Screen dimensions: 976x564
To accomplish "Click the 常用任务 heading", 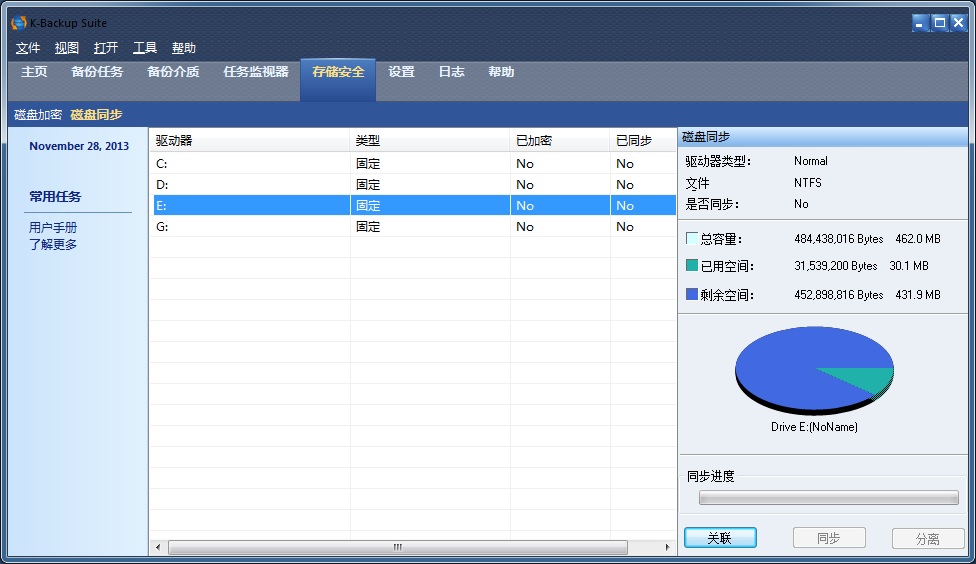I will (55, 197).
